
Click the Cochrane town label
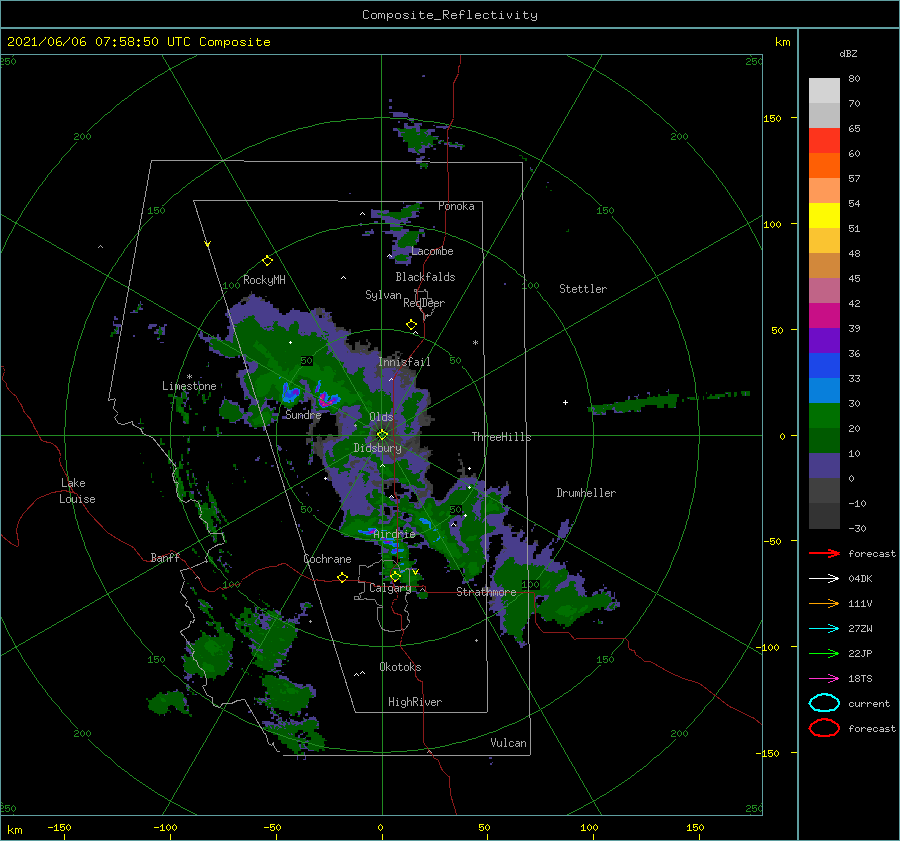327,559
